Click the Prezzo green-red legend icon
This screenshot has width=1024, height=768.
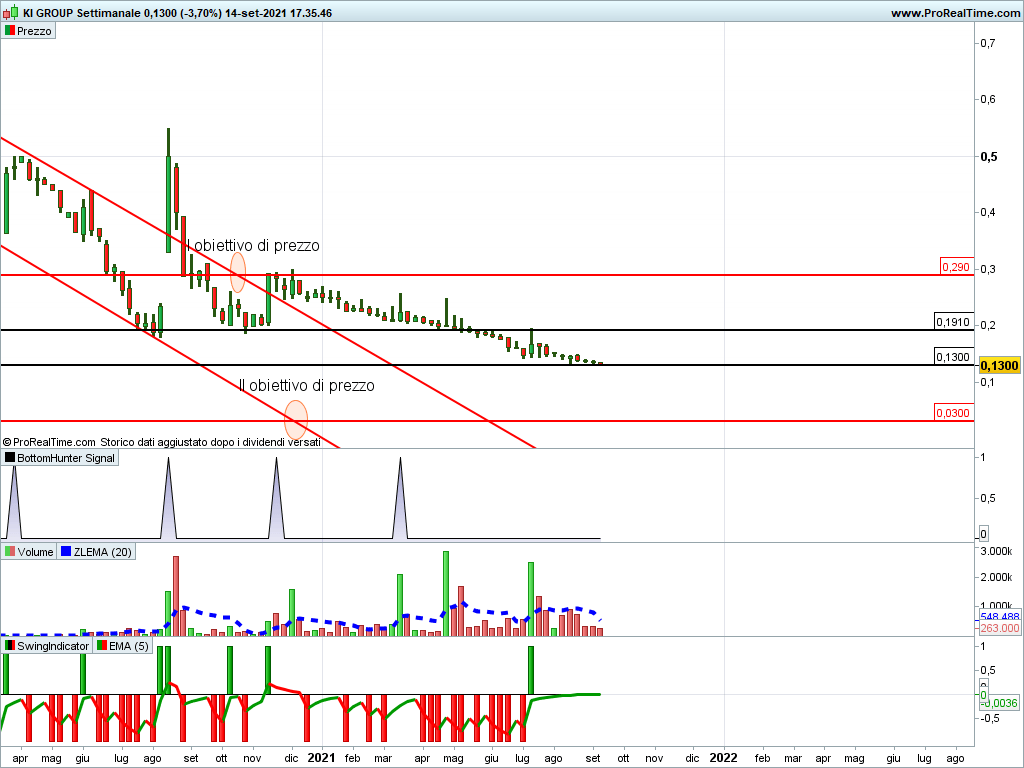point(10,31)
